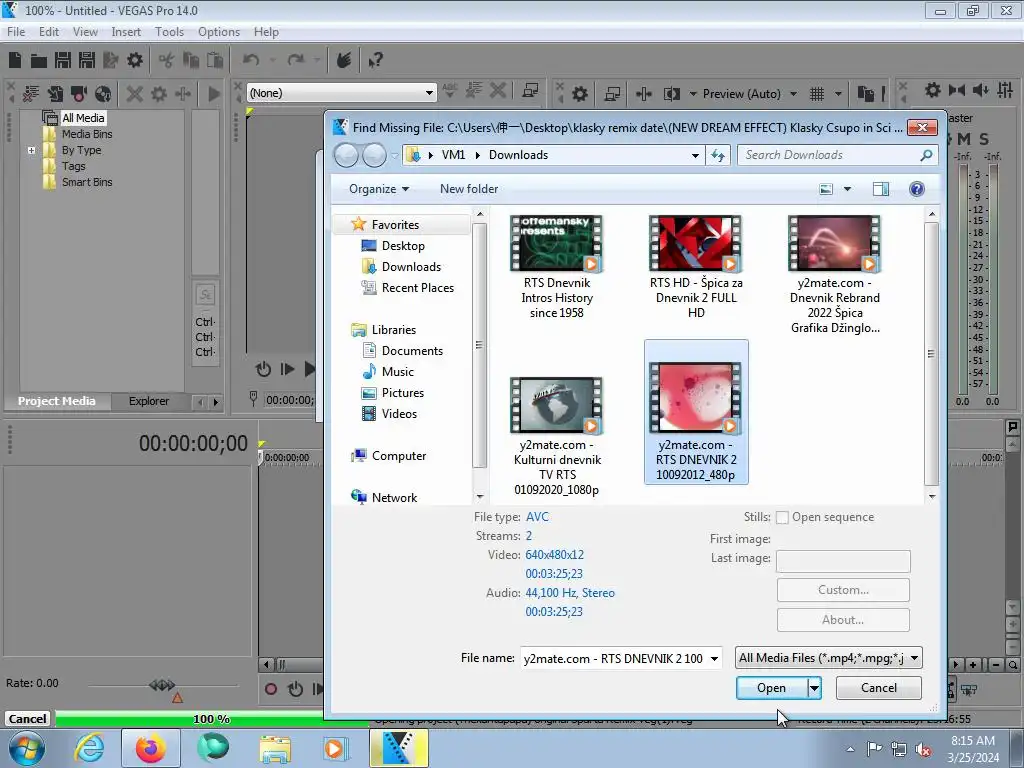Click the Redo arrow icon
This screenshot has height=768, width=1024.
296,61
